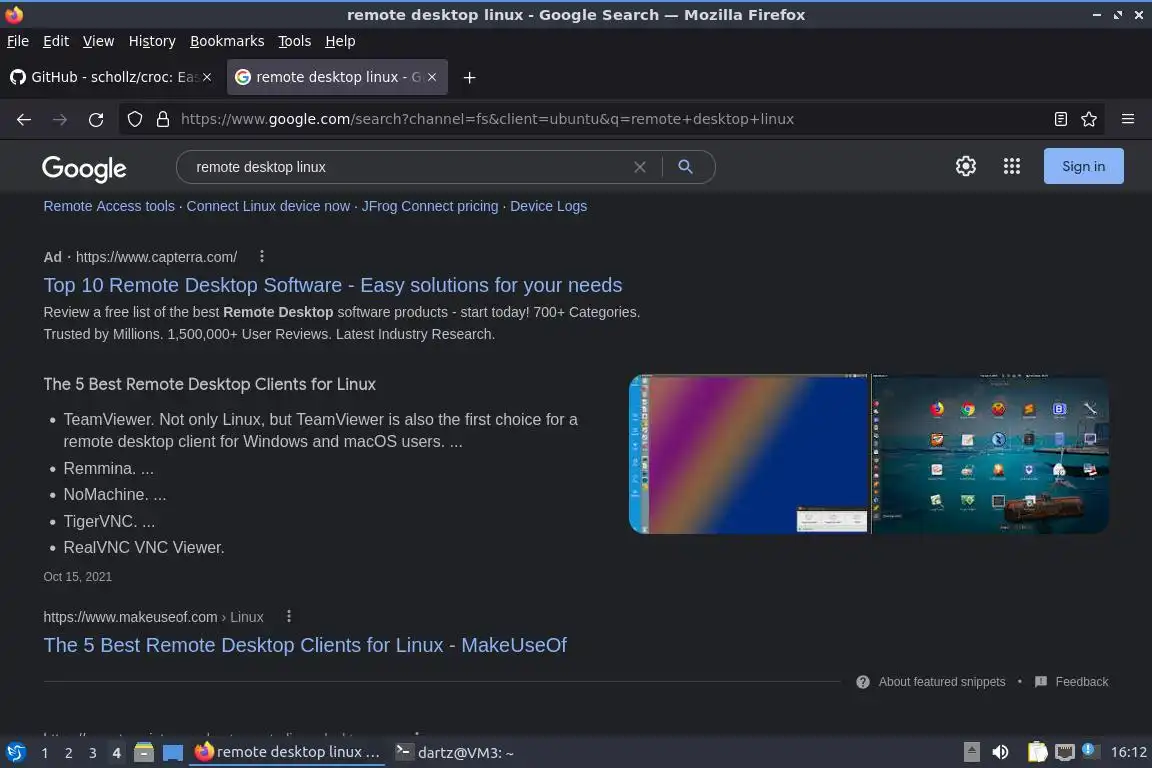The image size is (1152, 768).
Task: Click the Sign in button
Action: click(1083, 166)
